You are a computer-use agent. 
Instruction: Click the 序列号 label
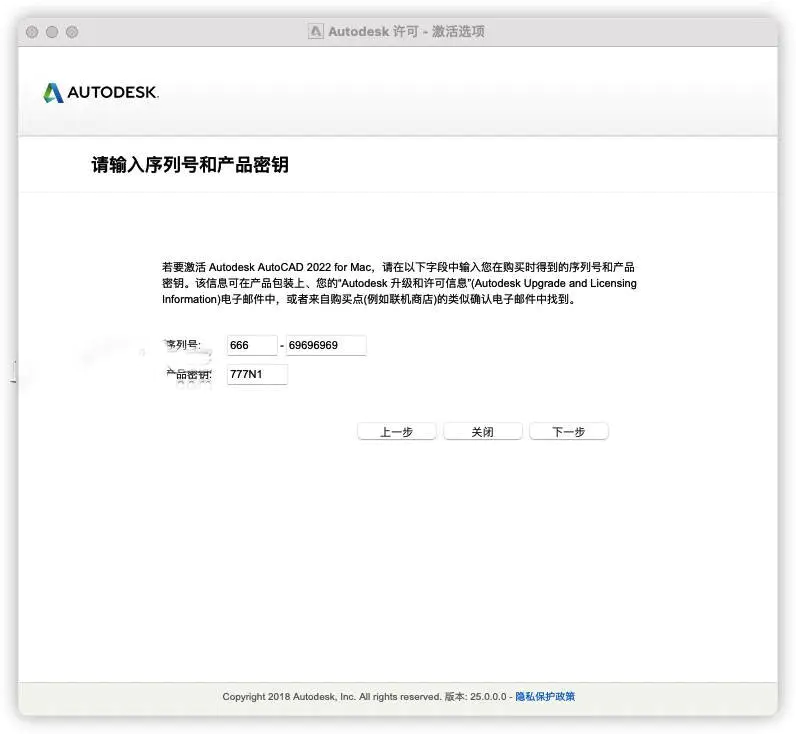[x=183, y=345]
